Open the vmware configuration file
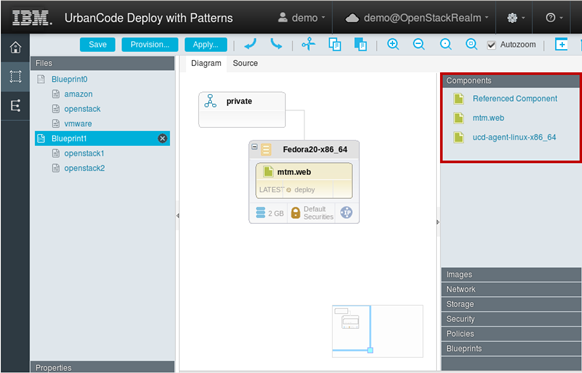The image size is (582, 373). [x=78, y=124]
